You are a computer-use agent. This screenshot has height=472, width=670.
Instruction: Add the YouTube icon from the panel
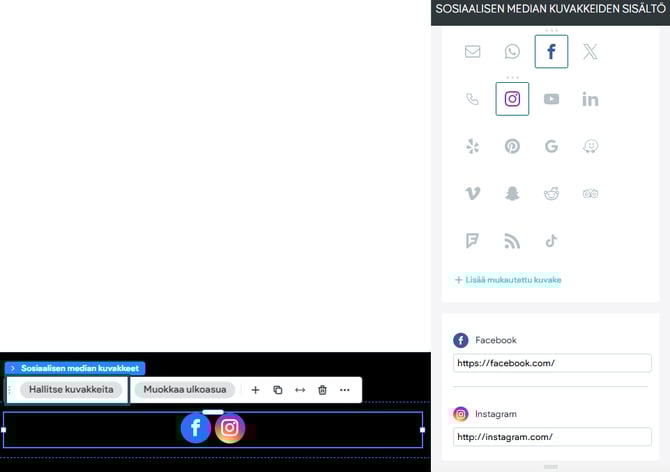551,99
